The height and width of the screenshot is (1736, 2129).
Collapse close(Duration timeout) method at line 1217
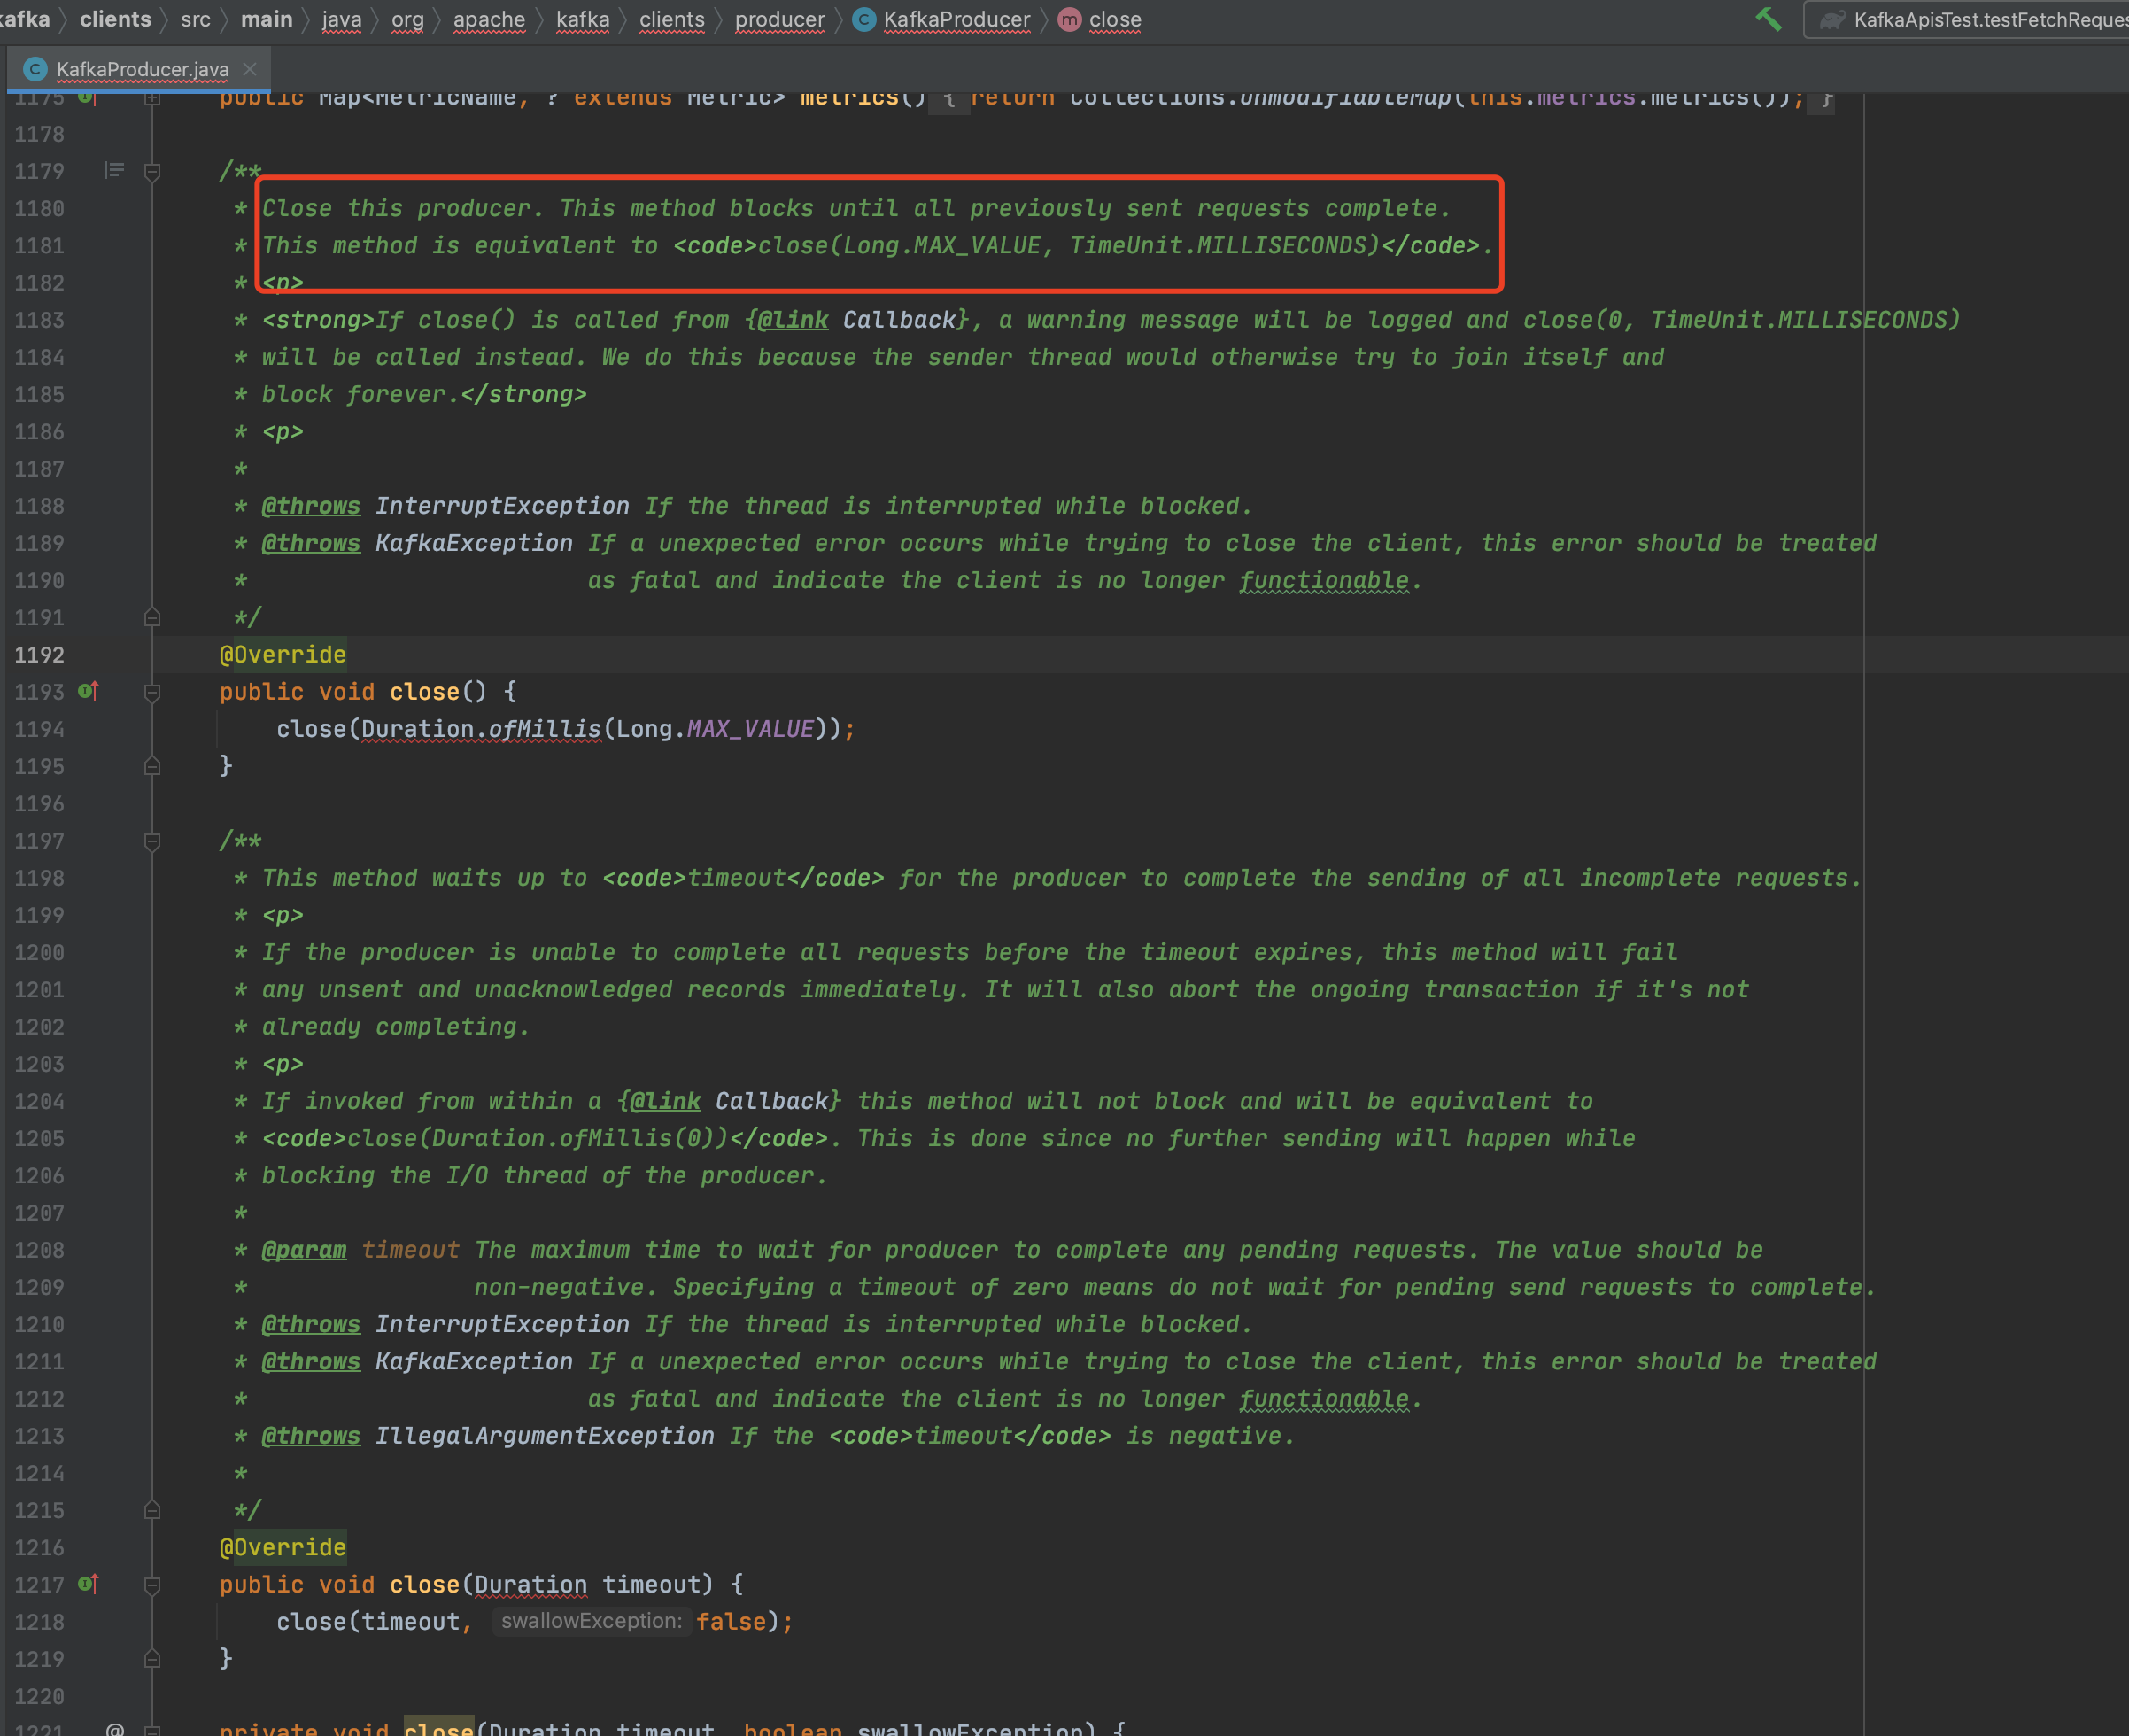(152, 1585)
